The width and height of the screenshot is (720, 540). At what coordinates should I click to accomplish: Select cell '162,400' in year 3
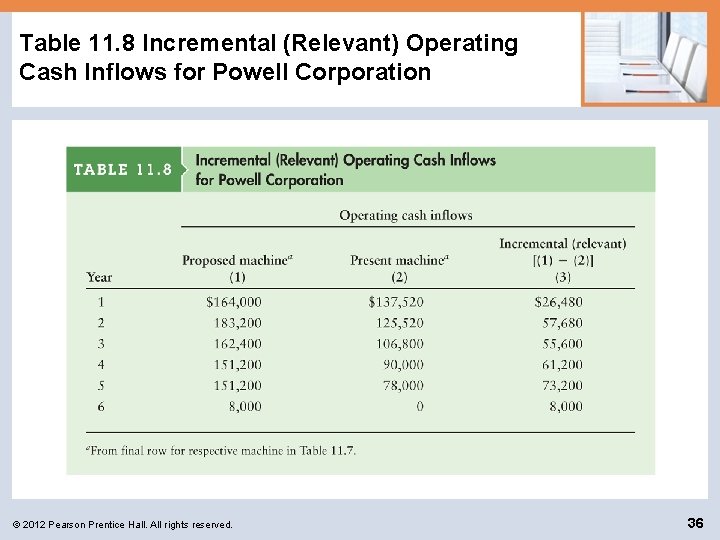[x=238, y=344]
